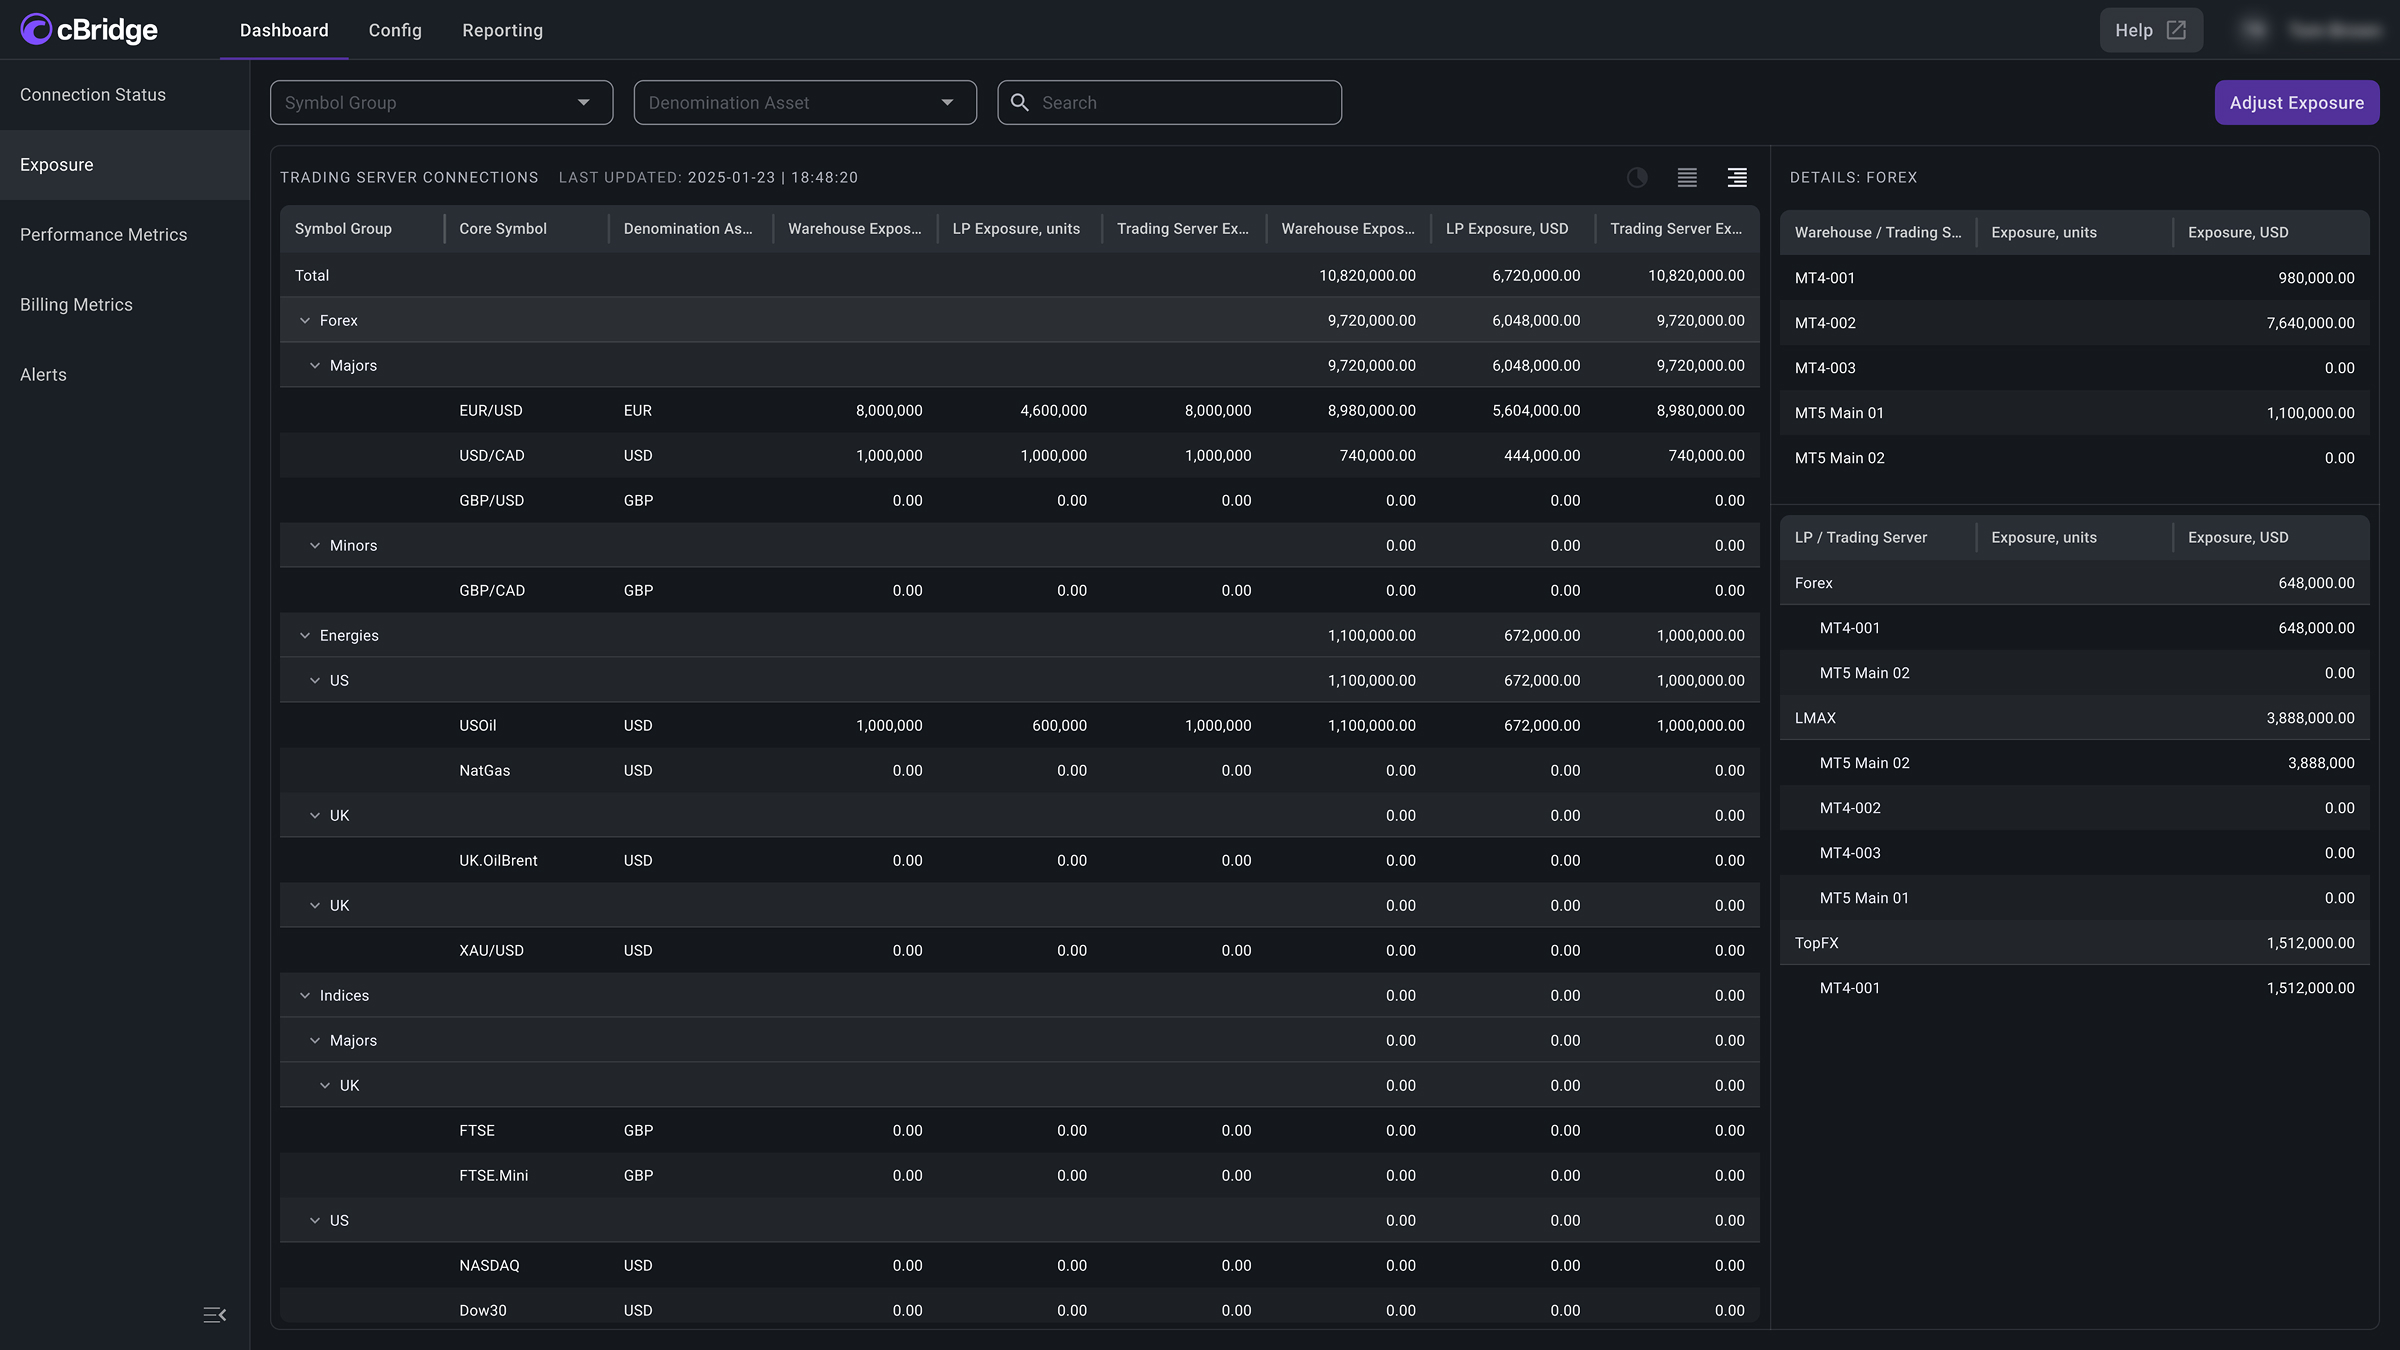Screen dimensions: 2400x1350
Task: Click the Help external link icon
Action: [x=2176, y=30]
